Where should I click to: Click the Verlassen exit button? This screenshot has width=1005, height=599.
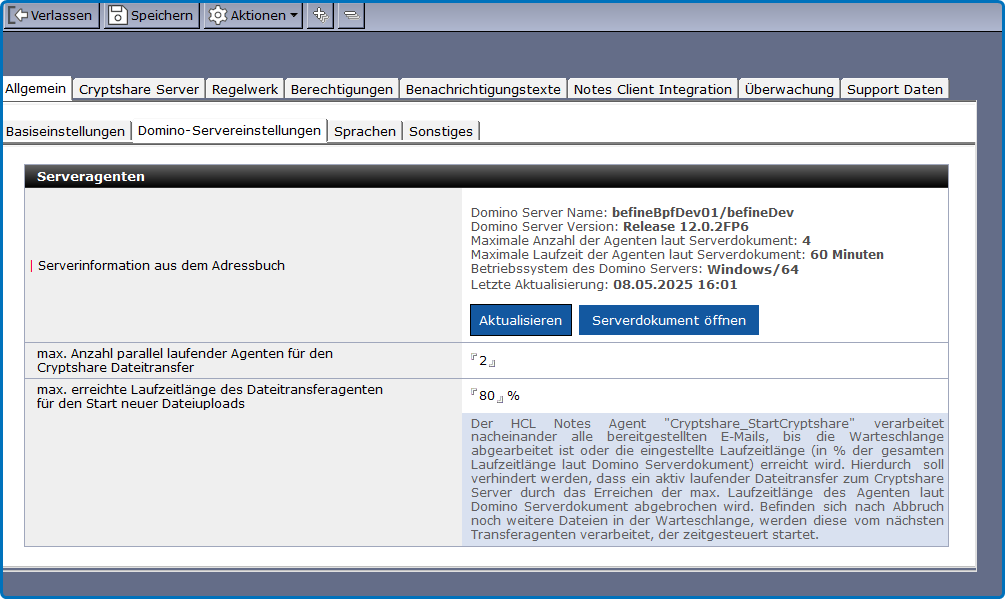pyautogui.click(x=51, y=15)
